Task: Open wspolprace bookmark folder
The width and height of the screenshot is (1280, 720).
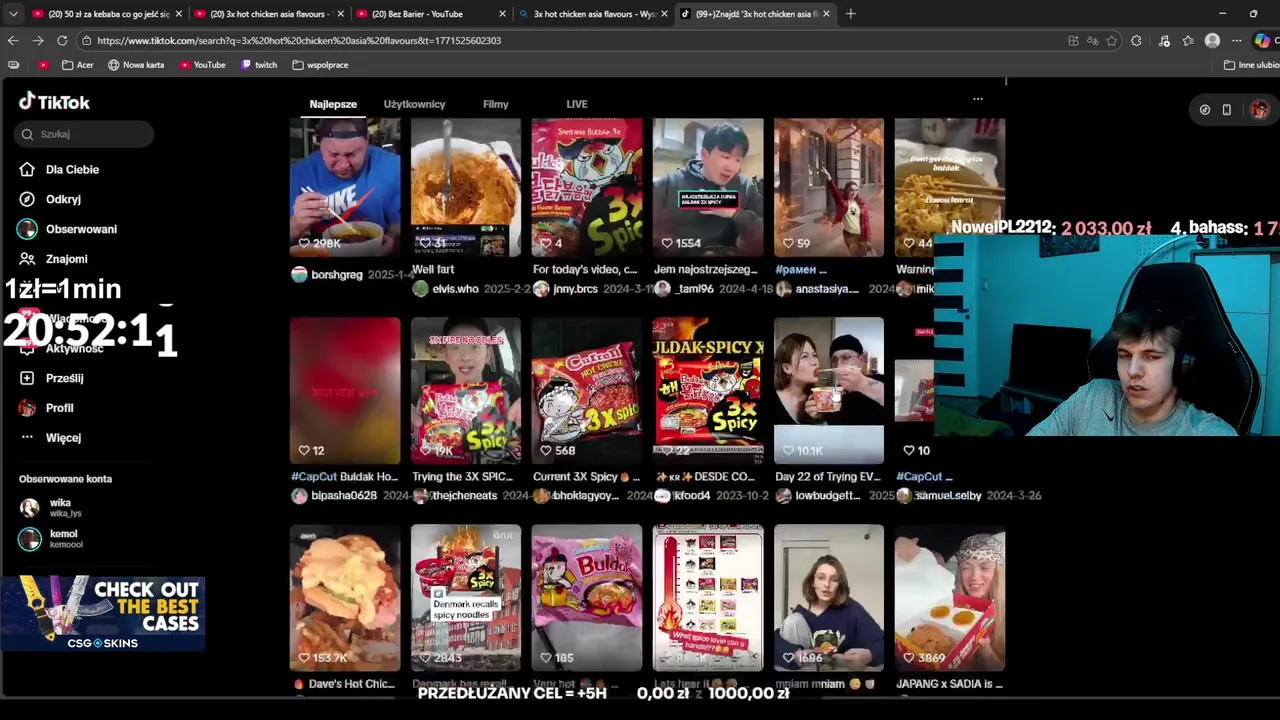Action: click(x=320, y=65)
